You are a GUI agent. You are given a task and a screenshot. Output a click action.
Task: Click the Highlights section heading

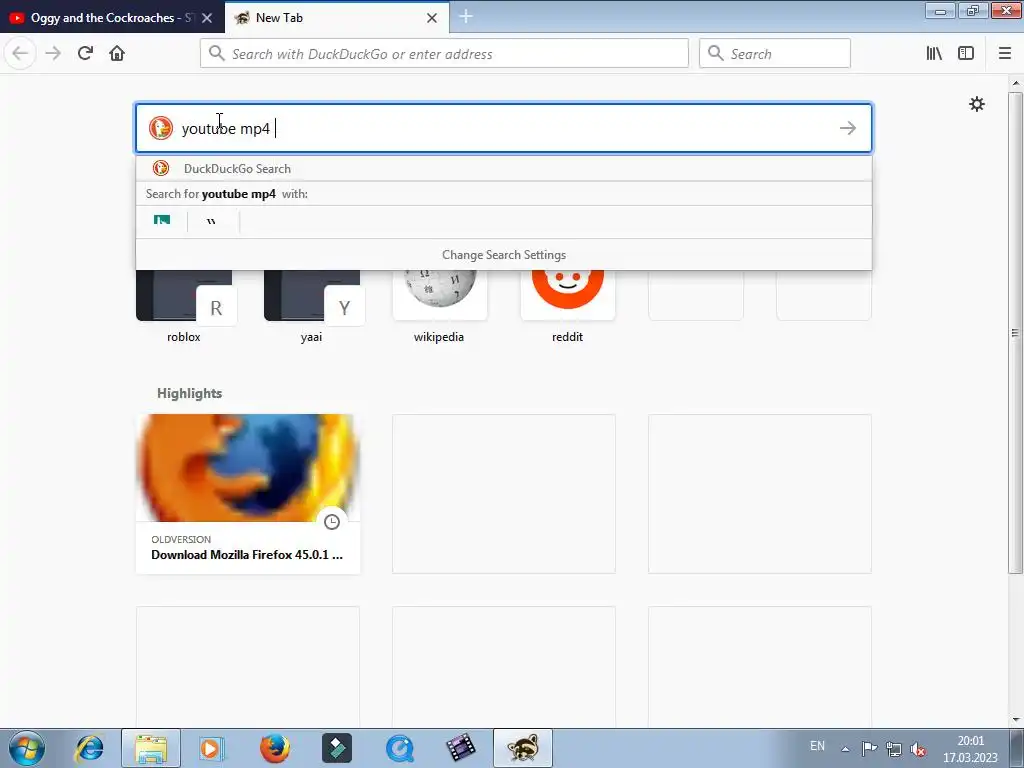pyautogui.click(x=189, y=393)
